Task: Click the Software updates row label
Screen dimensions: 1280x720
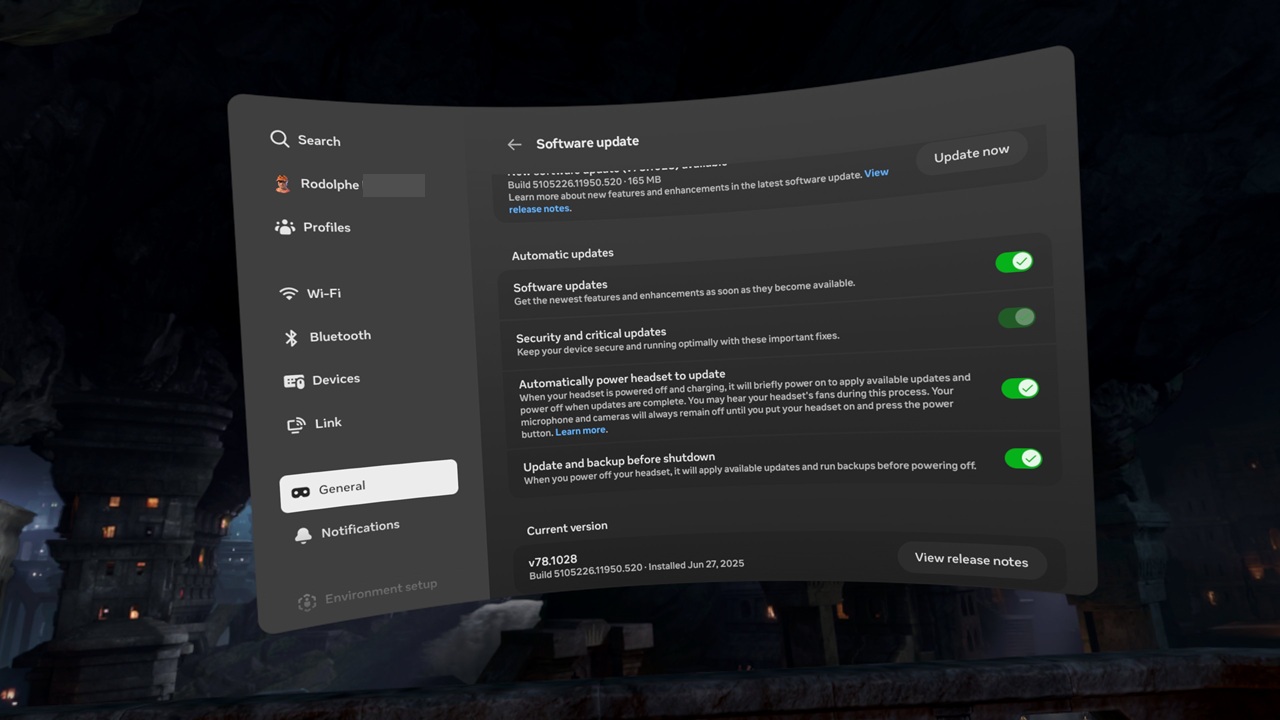Action: click(x=560, y=287)
